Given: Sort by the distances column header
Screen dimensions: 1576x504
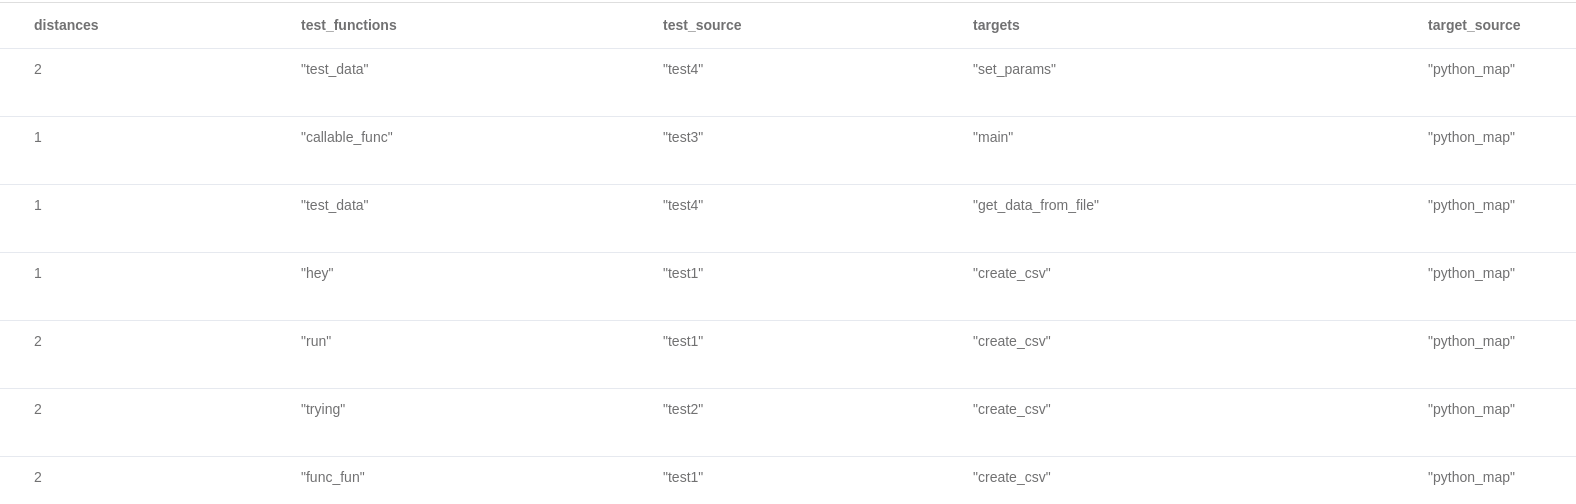Looking at the screenshot, I should [x=66, y=25].
